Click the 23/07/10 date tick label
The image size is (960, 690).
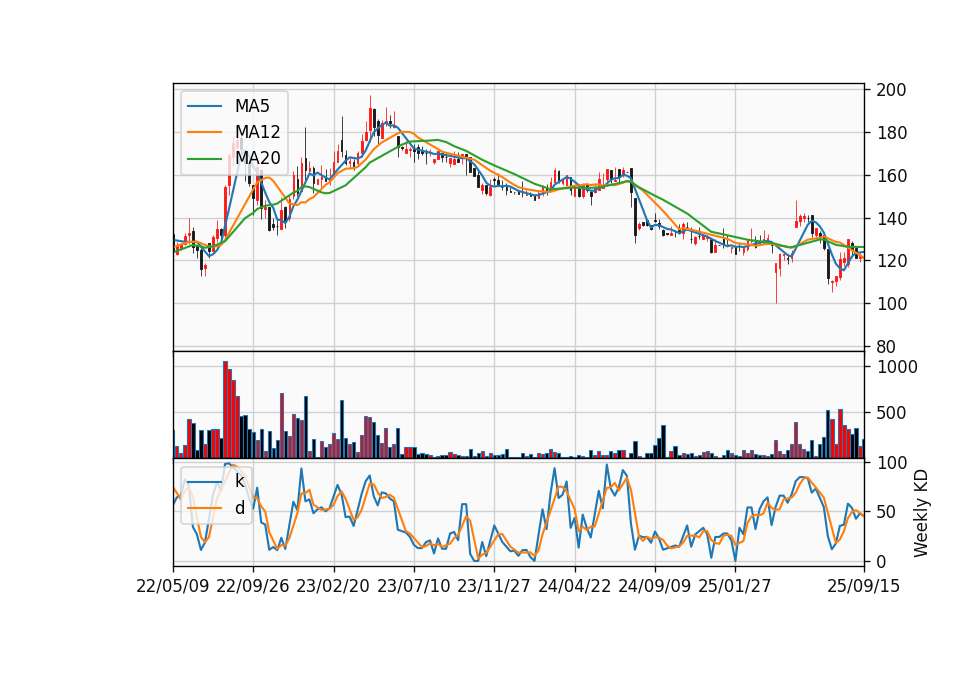click(x=413, y=586)
